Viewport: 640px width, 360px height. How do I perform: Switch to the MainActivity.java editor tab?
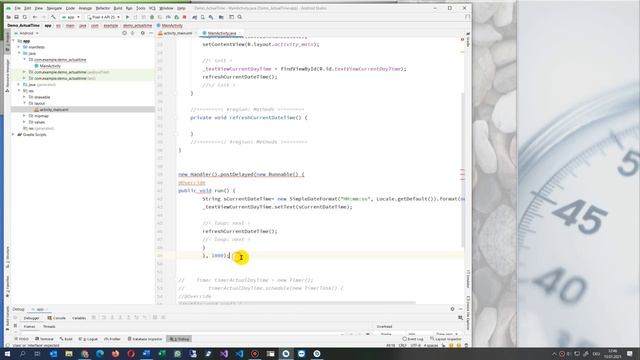pyautogui.click(x=222, y=33)
